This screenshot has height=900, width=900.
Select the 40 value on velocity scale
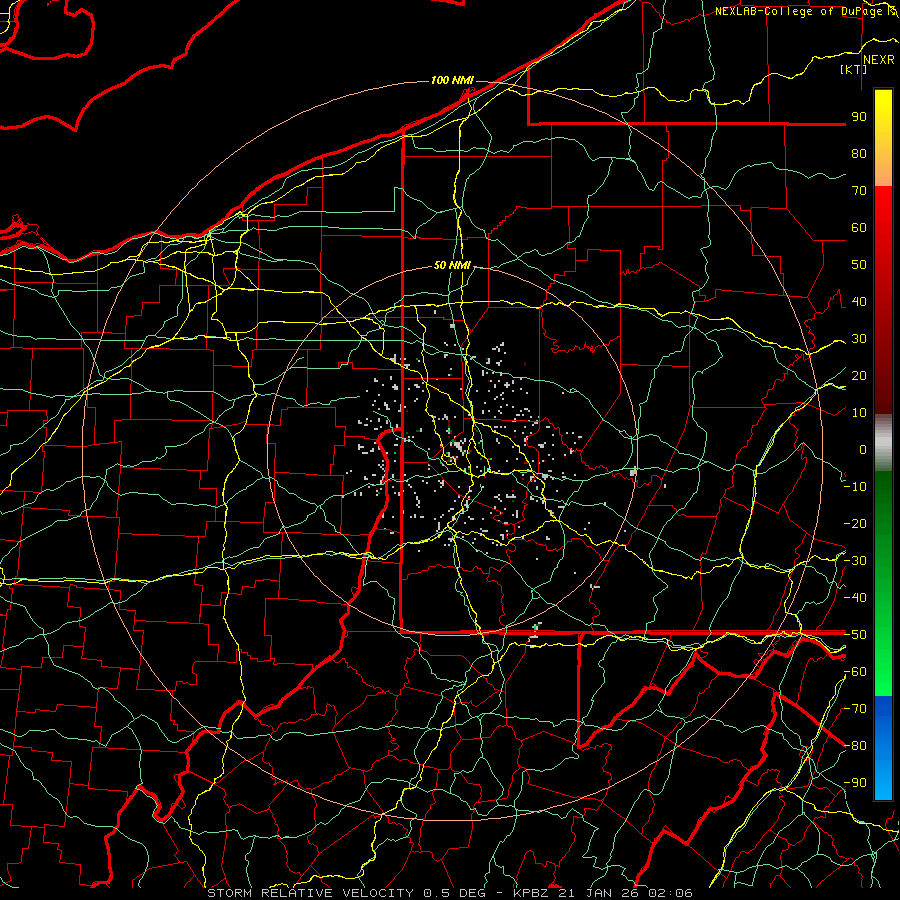point(859,302)
